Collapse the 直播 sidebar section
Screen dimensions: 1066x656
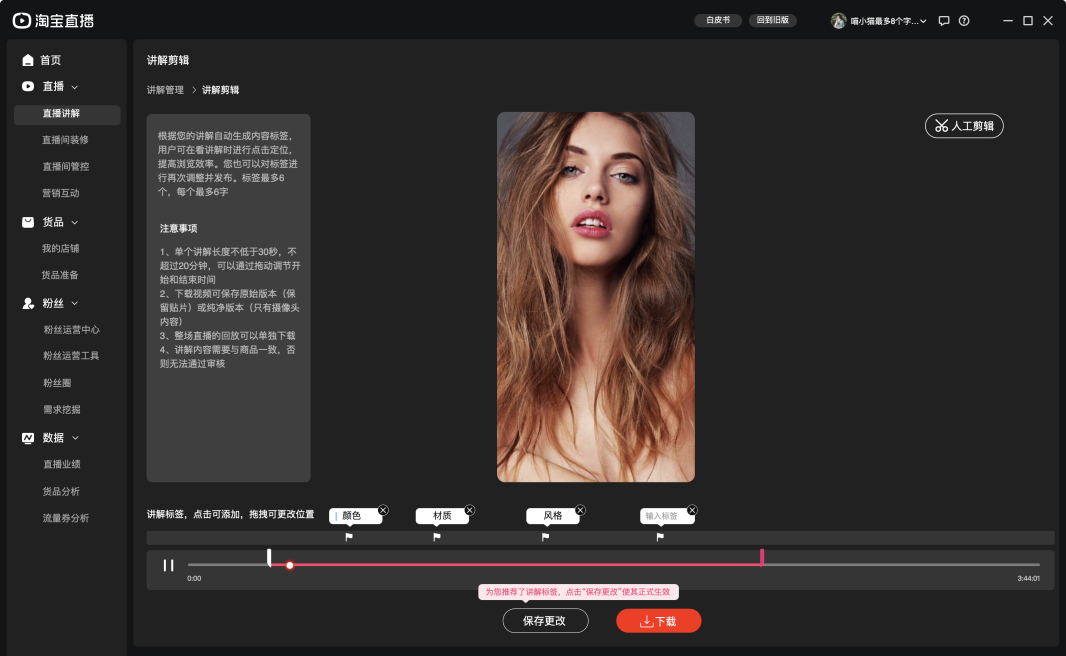[x=75, y=87]
